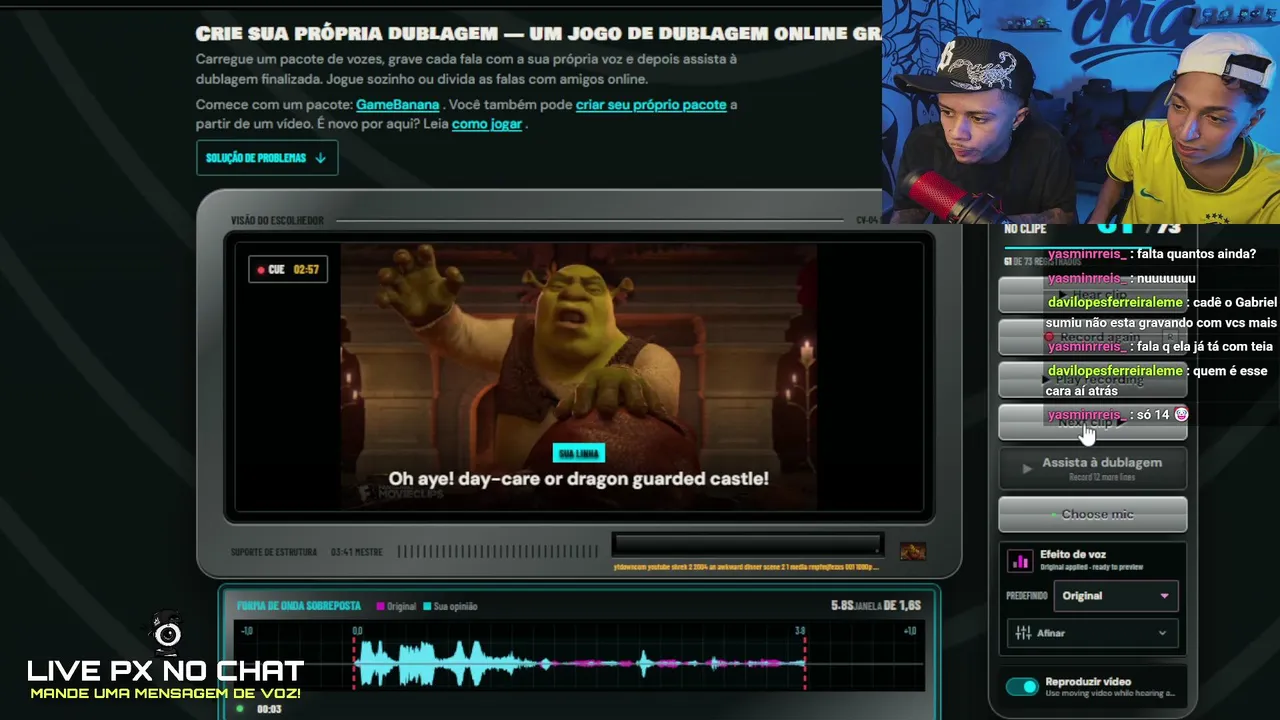The image size is (1280, 720).
Task: Click the Afinar sliders icon
Action: [x=1023, y=633]
